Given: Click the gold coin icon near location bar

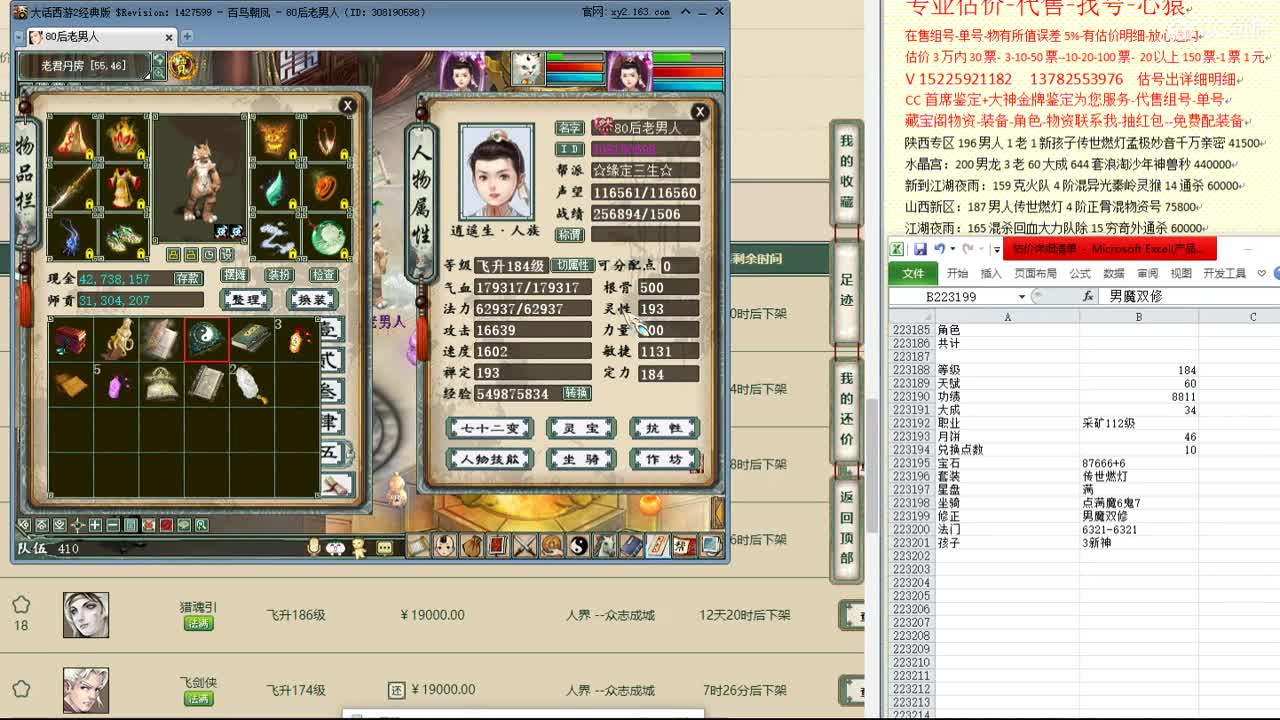Looking at the screenshot, I should [x=183, y=66].
